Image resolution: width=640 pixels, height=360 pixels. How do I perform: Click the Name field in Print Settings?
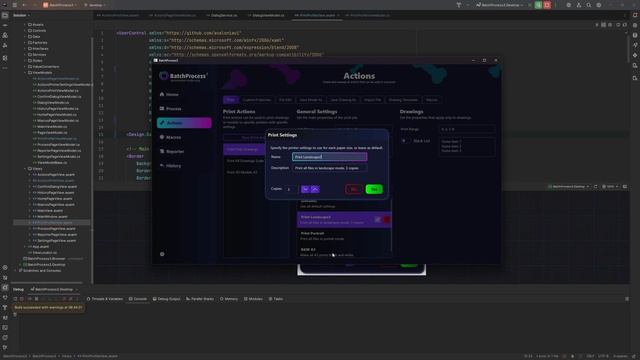(x=329, y=157)
